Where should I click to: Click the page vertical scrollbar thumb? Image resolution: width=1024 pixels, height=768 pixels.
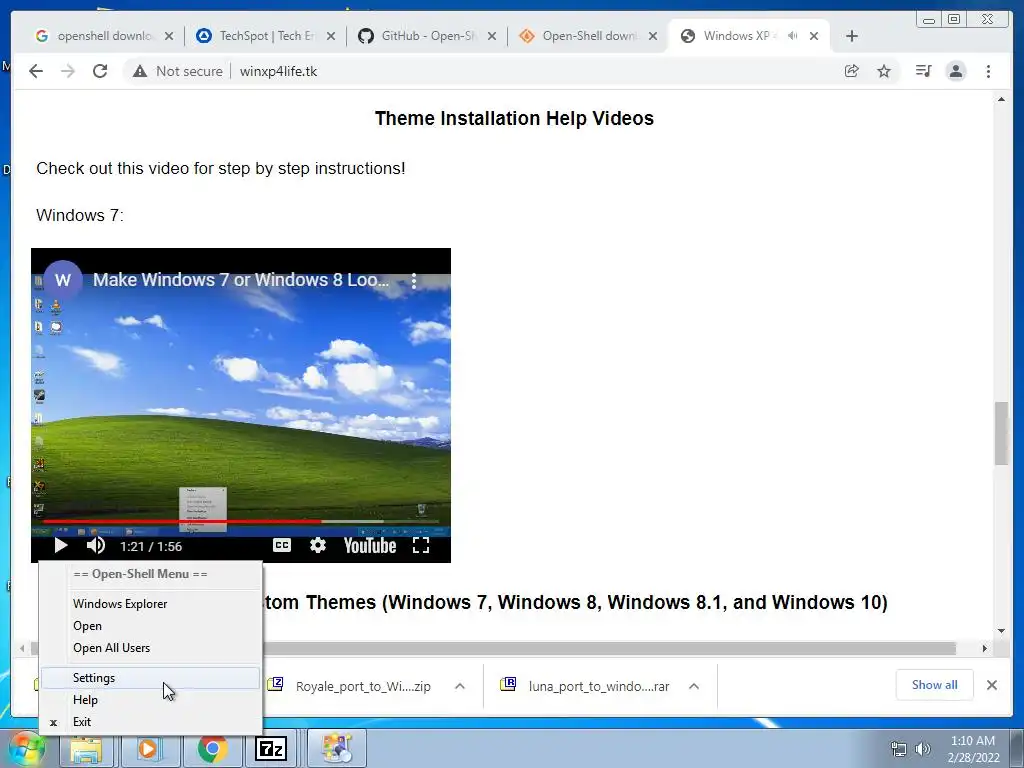click(x=1001, y=434)
